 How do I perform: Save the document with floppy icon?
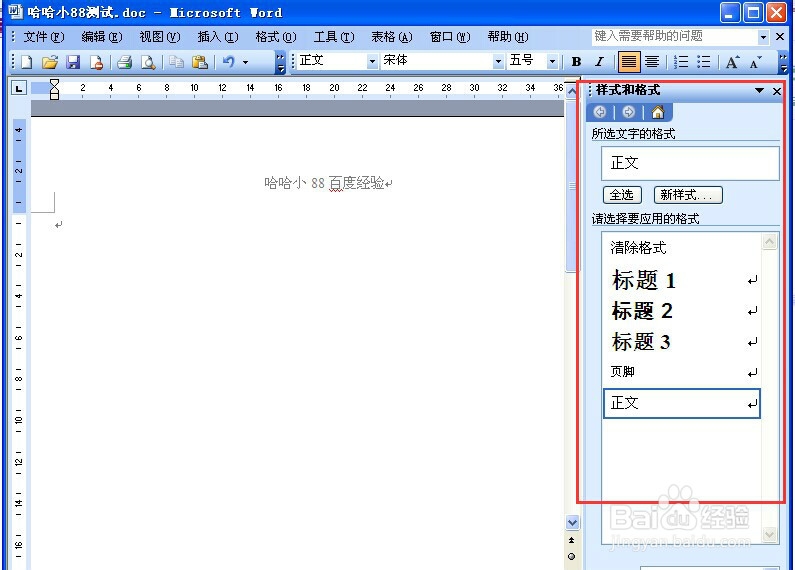[x=73, y=62]
